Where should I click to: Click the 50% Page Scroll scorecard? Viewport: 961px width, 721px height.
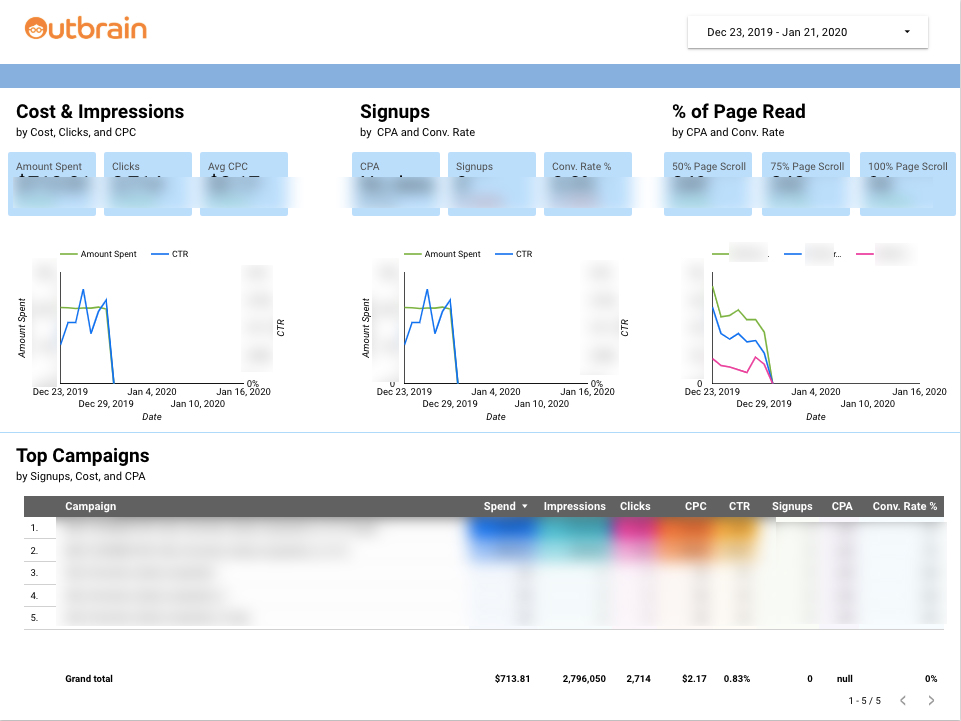(707, 184)
